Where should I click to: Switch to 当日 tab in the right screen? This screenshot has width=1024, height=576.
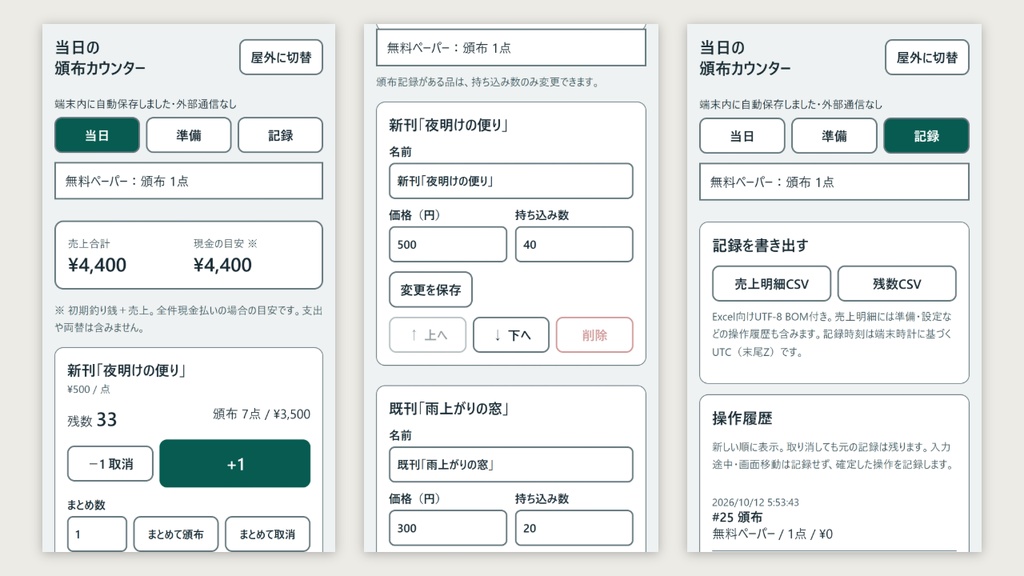click(742, 136)
